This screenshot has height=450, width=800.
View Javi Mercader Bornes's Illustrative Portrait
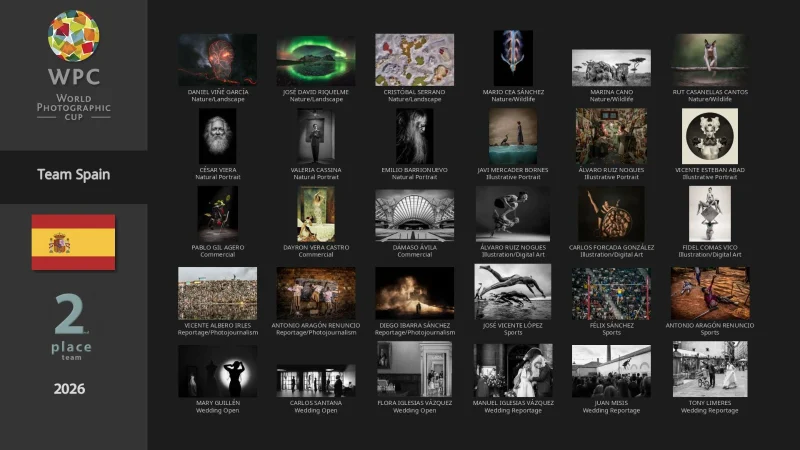pos(513,137)
